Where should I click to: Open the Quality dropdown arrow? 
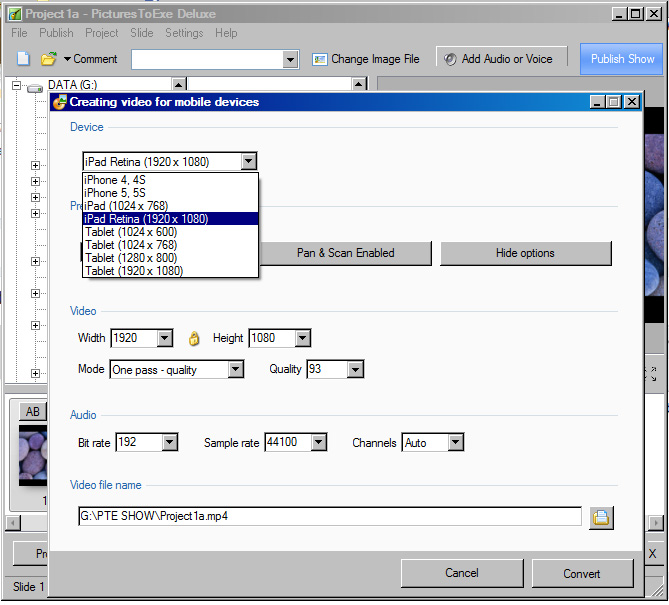pos(355,370)
